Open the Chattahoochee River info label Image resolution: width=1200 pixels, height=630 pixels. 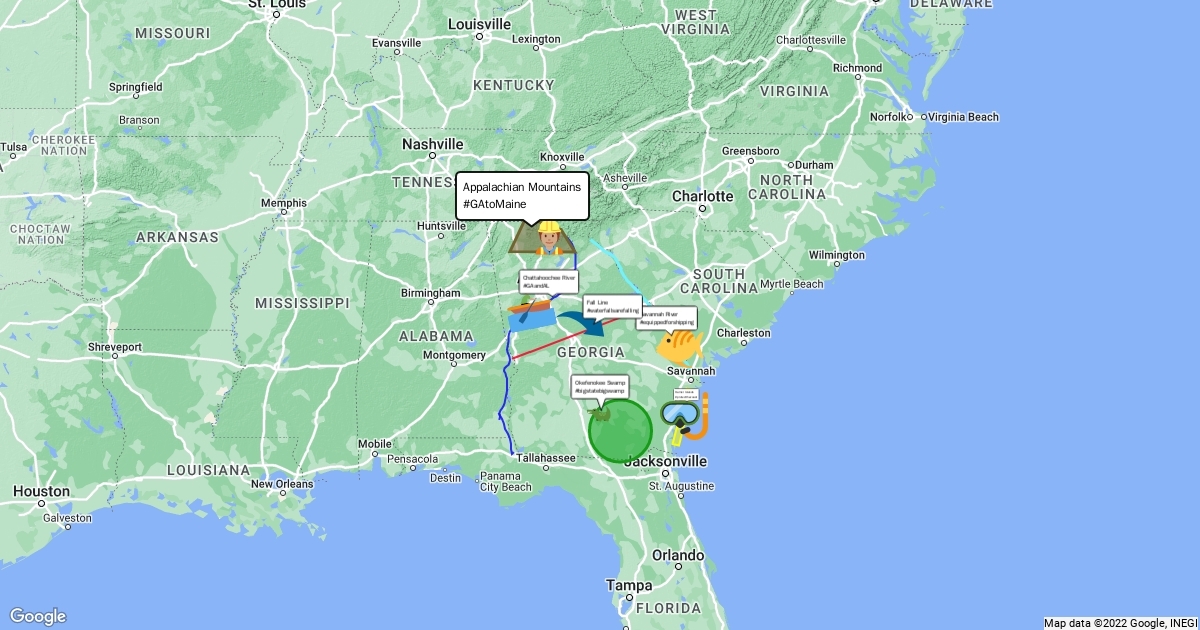coord(548,281)
